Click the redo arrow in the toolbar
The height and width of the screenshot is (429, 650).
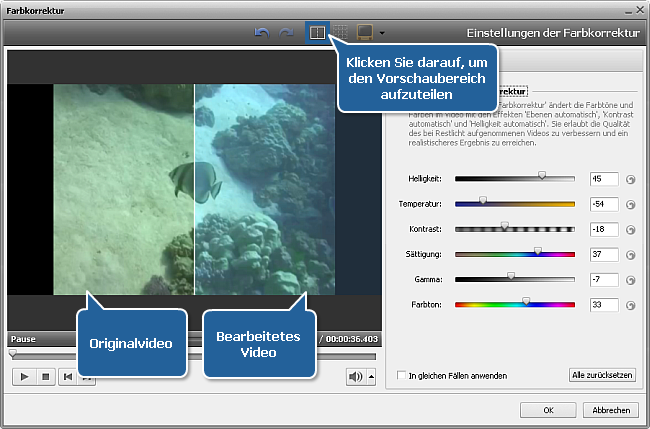(x=286, y=32)
